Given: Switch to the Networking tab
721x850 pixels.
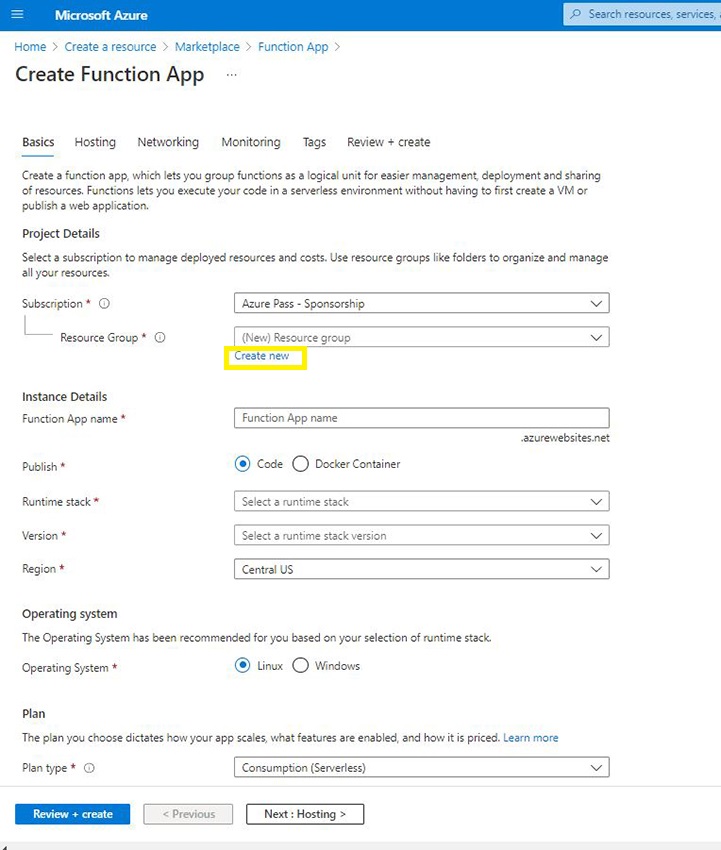Looking at the screenshot, I should 168,142.
